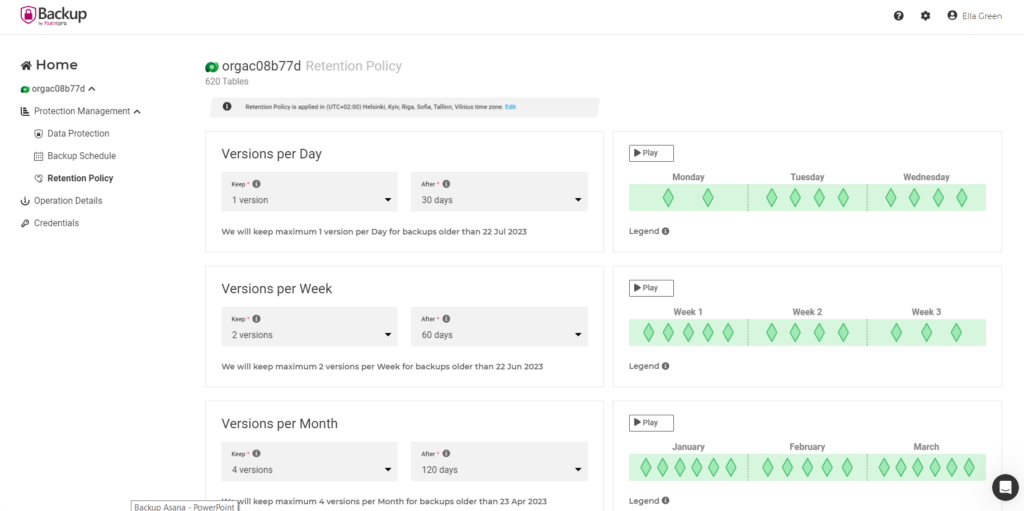
Task: Open the chat widget bubble icon
Action: (x=1005, y=487)
